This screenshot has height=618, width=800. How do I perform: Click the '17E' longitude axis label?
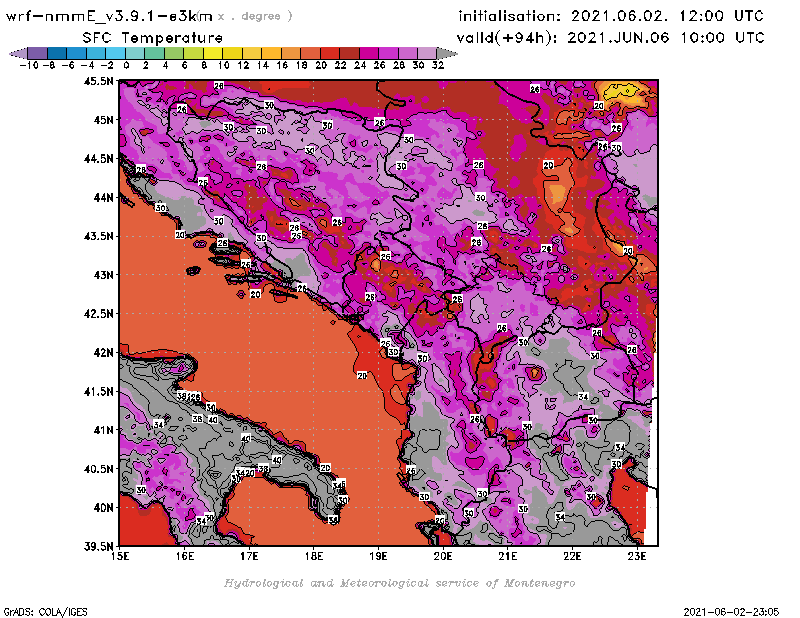pos(249,556)
